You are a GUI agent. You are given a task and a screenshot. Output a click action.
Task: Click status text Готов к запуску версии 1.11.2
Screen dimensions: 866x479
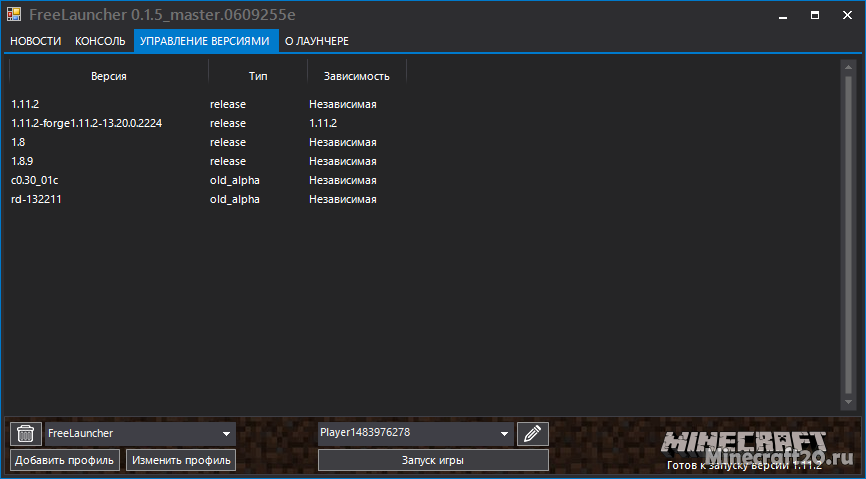click(x=744, y=466)
